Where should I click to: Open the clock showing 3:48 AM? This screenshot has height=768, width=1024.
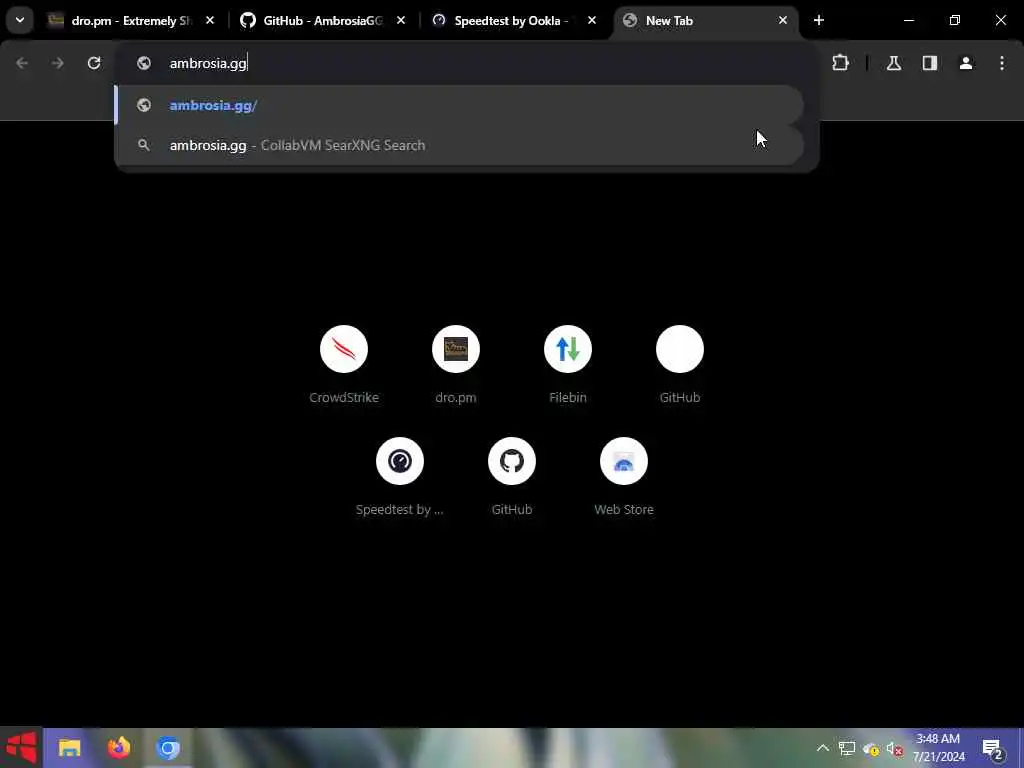click(x=938, y=748)
